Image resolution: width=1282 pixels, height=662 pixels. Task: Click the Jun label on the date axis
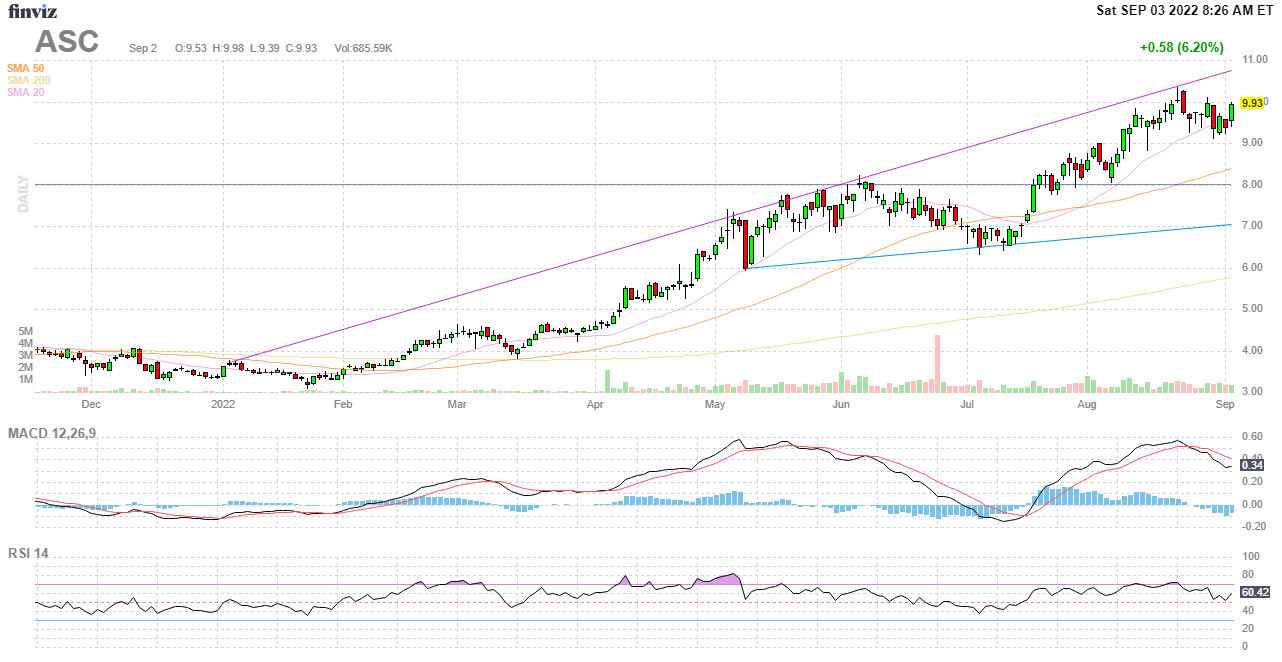coord(841,405)
